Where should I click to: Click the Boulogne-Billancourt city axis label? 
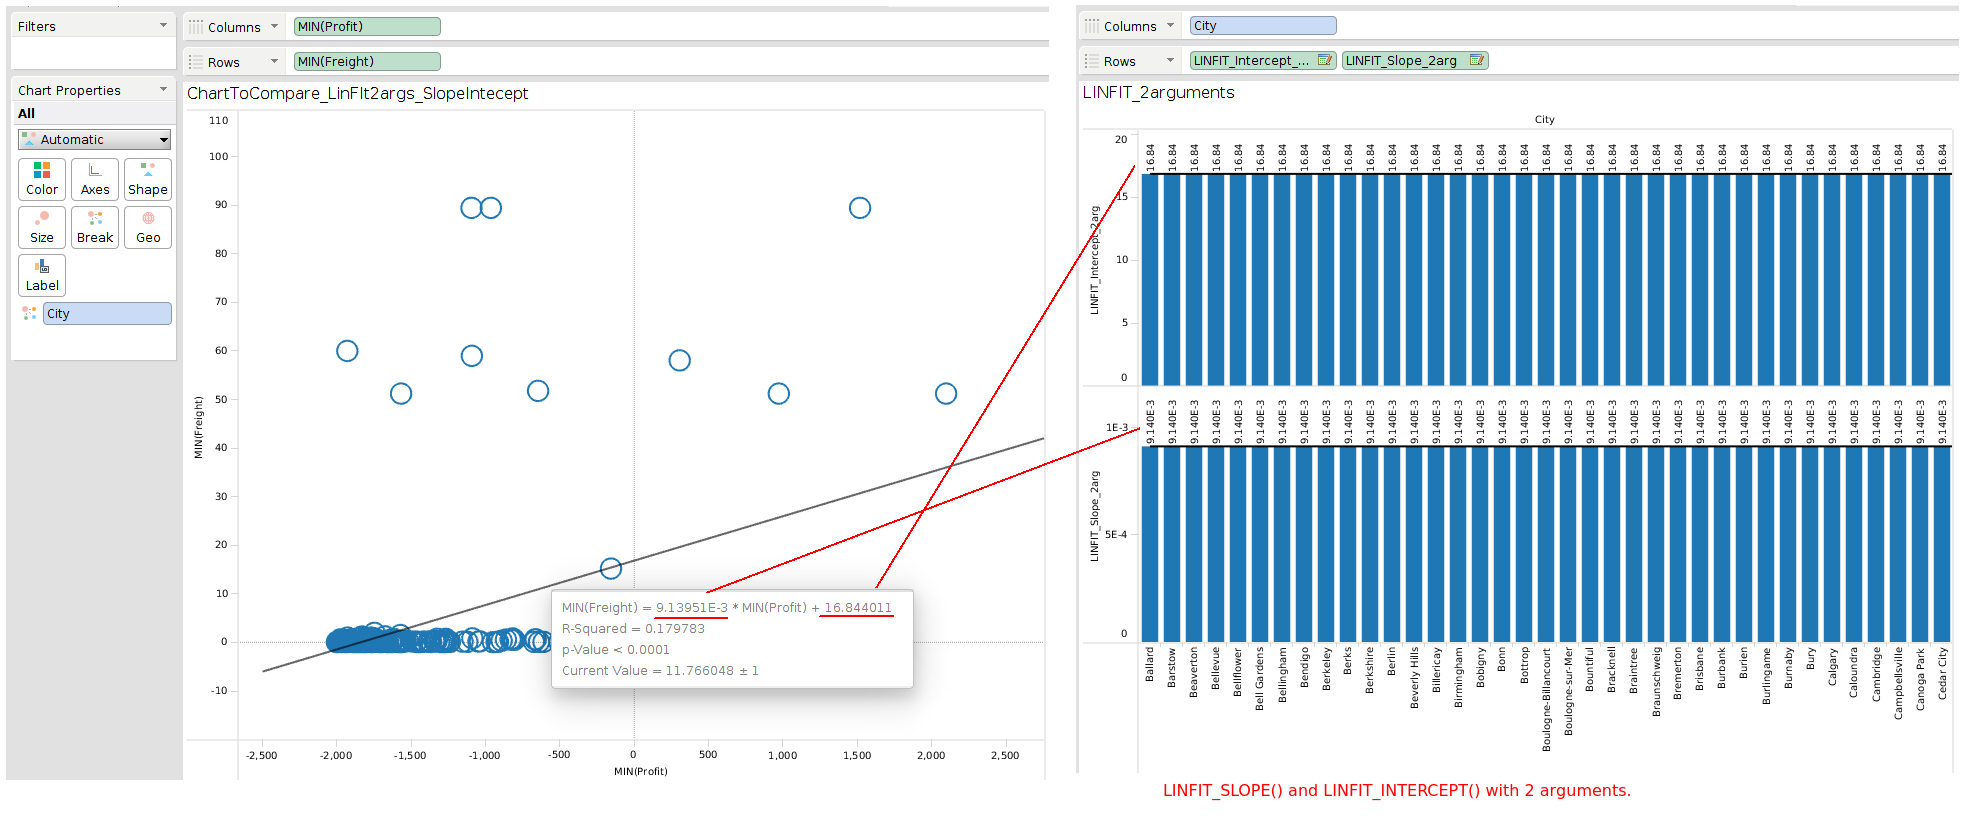click(1546, 699)
